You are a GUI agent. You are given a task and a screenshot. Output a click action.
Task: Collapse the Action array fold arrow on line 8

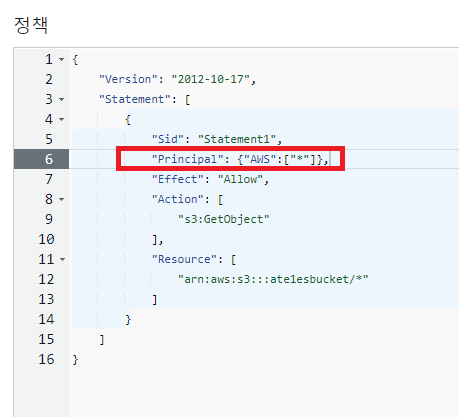point(61,200)
